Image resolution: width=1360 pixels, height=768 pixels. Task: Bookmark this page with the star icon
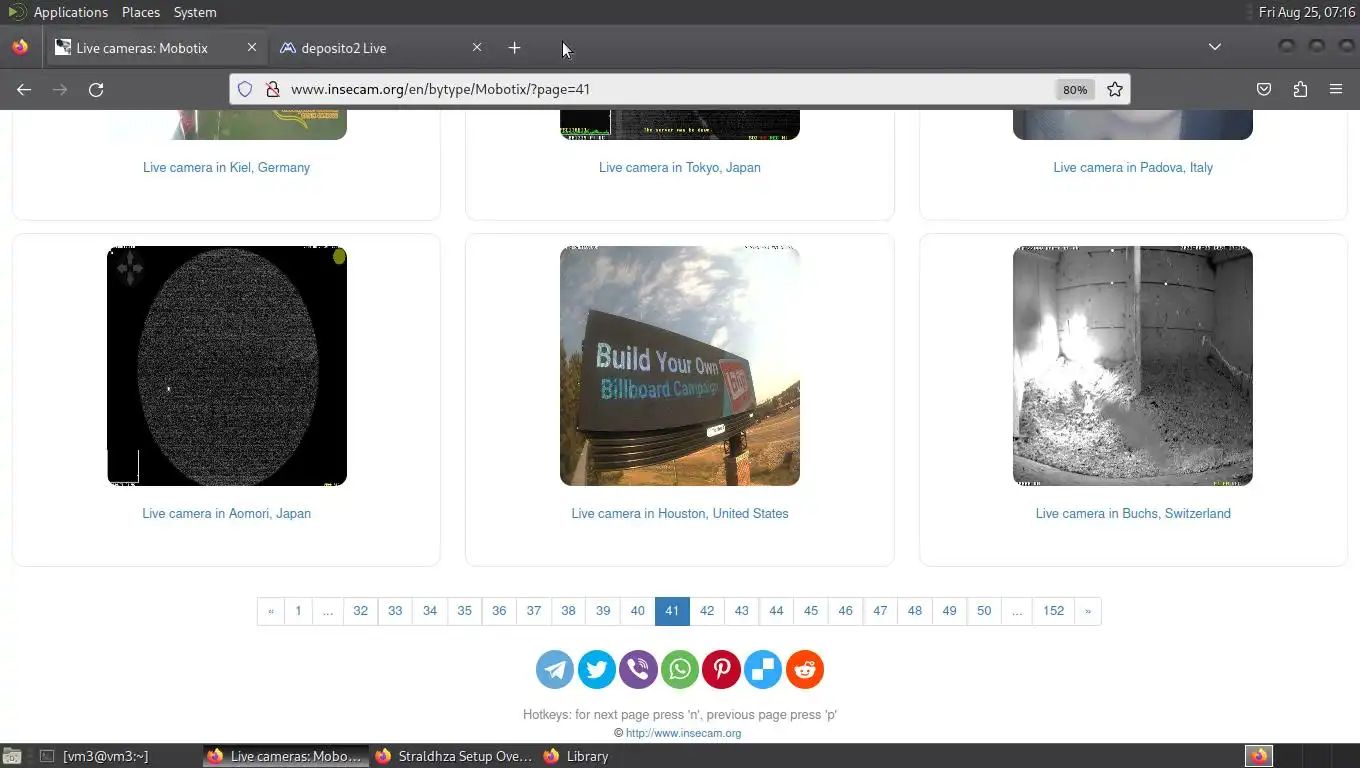coord(1115,89)
